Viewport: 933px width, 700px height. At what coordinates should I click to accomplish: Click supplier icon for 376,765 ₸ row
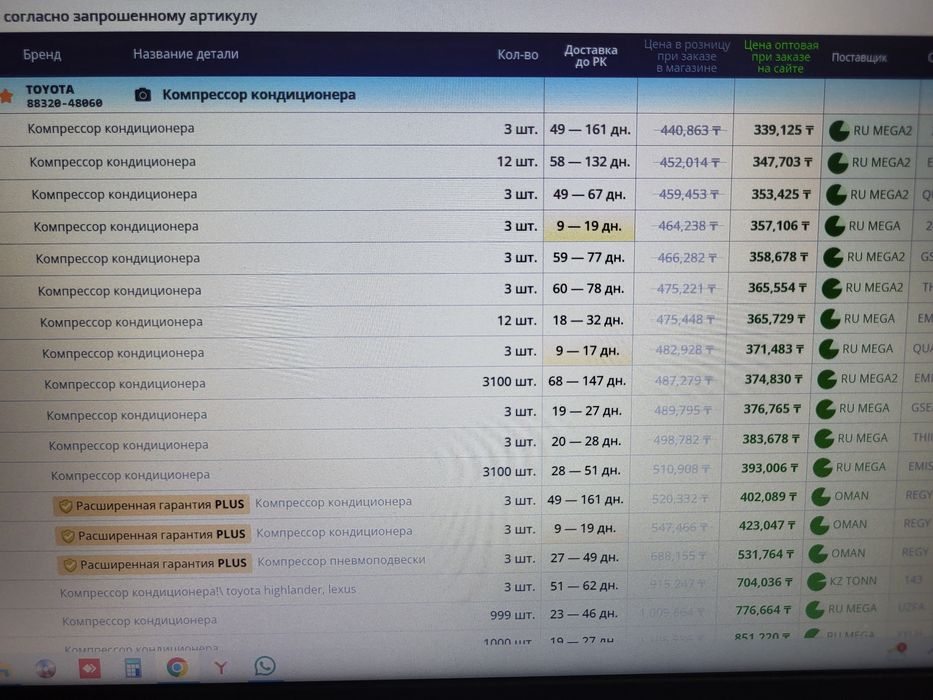[x=825, y=409]
